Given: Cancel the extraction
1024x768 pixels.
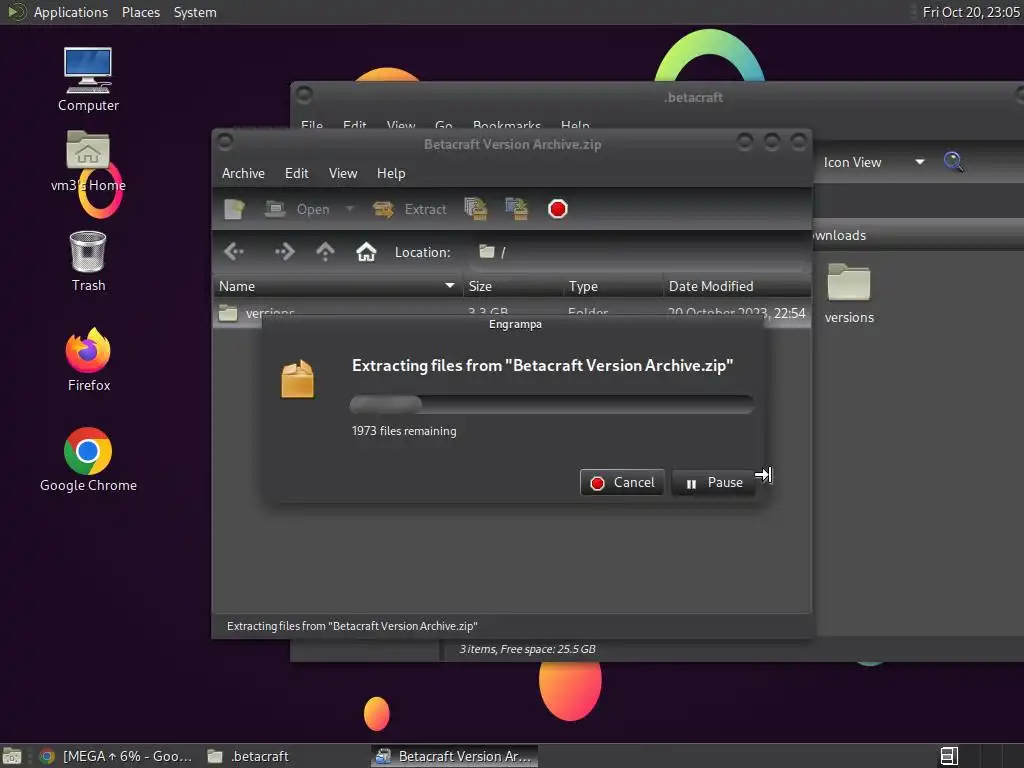Looking at the screenshot, I should point(622,483).
